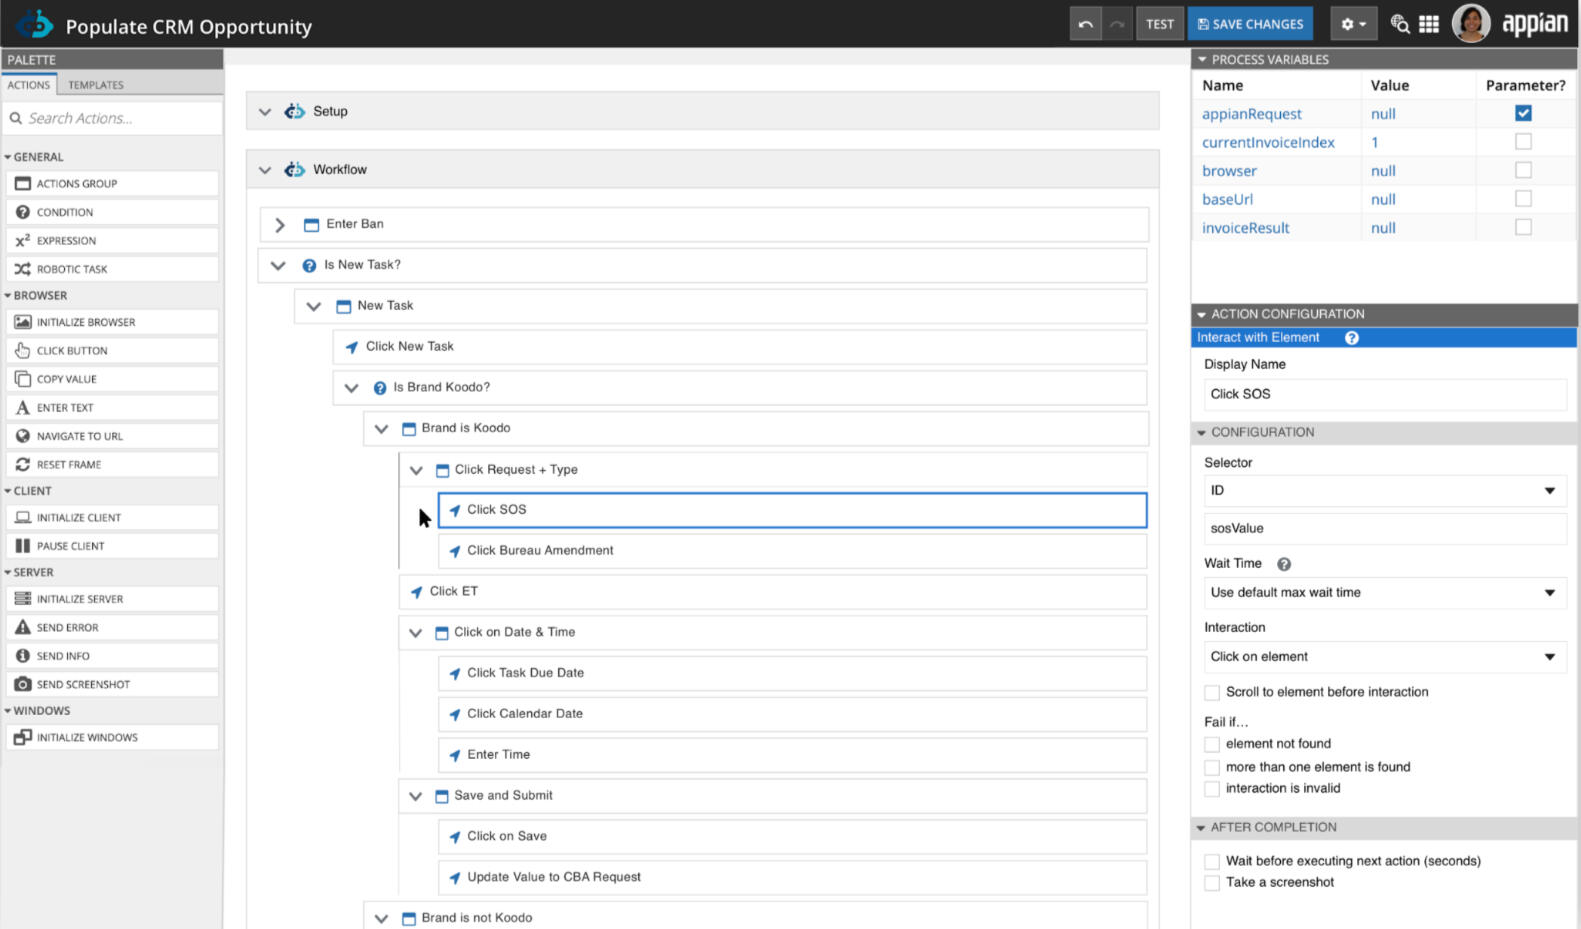The image size is (1581, 929).
Task: Select the Navigate to URL action
Action: (79, 436)
